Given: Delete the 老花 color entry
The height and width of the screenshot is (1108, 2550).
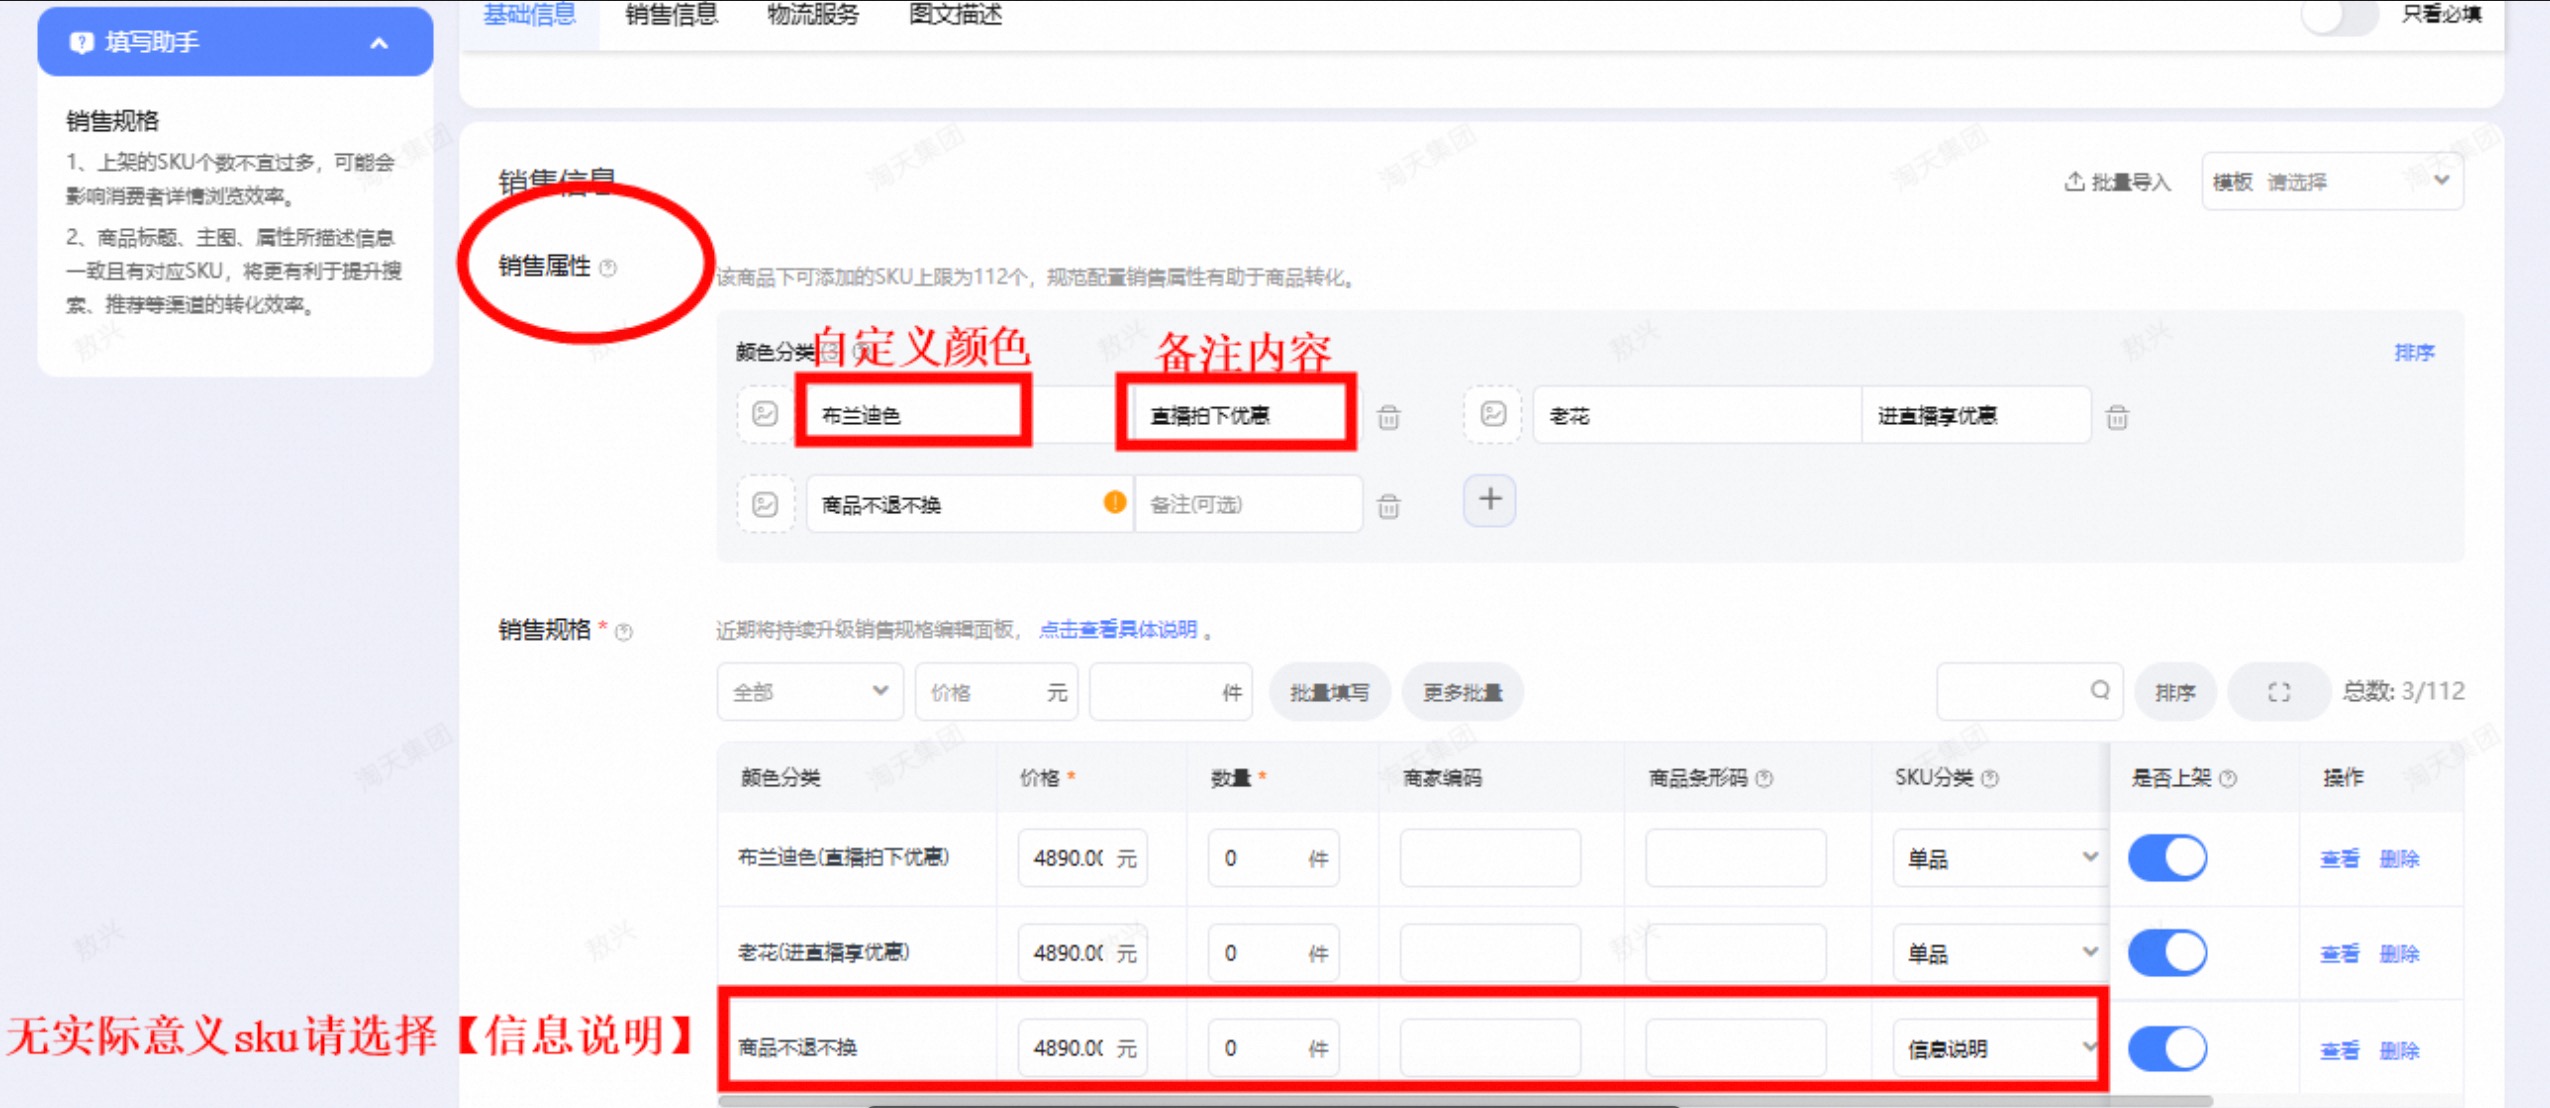Looking at the screenshot, I should (x=2116, y=416).
